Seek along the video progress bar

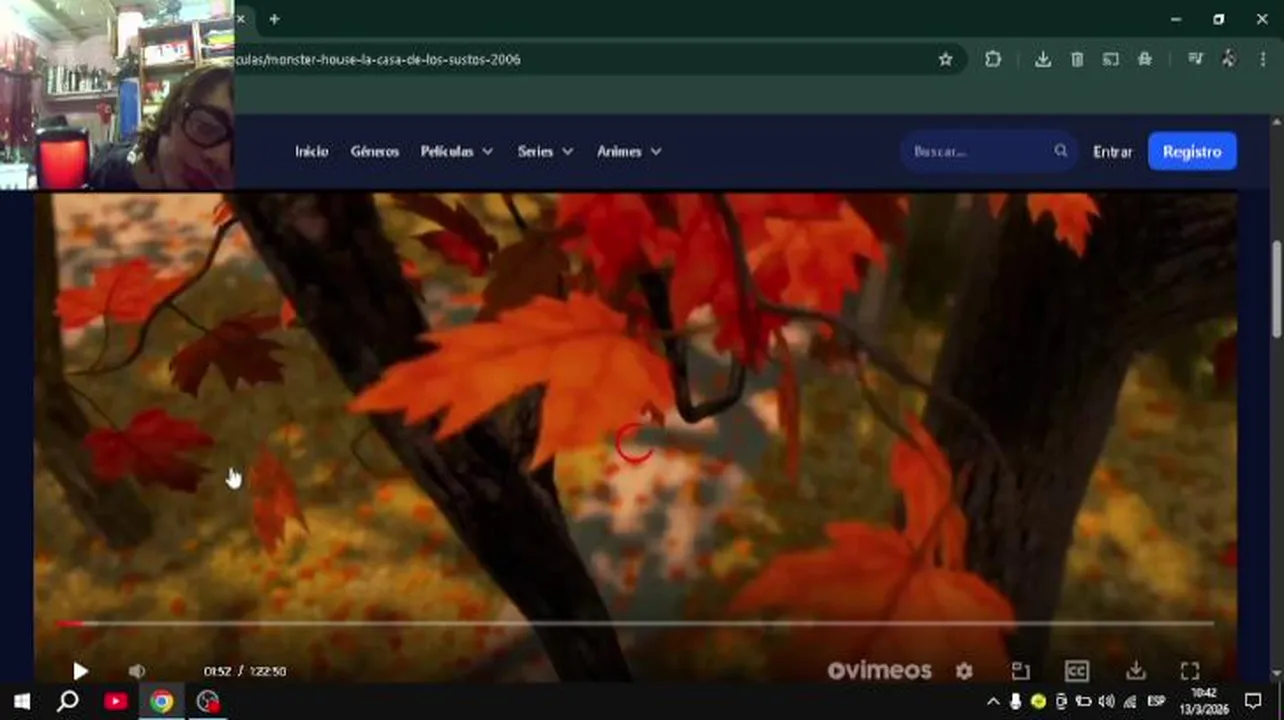(634, 623)
